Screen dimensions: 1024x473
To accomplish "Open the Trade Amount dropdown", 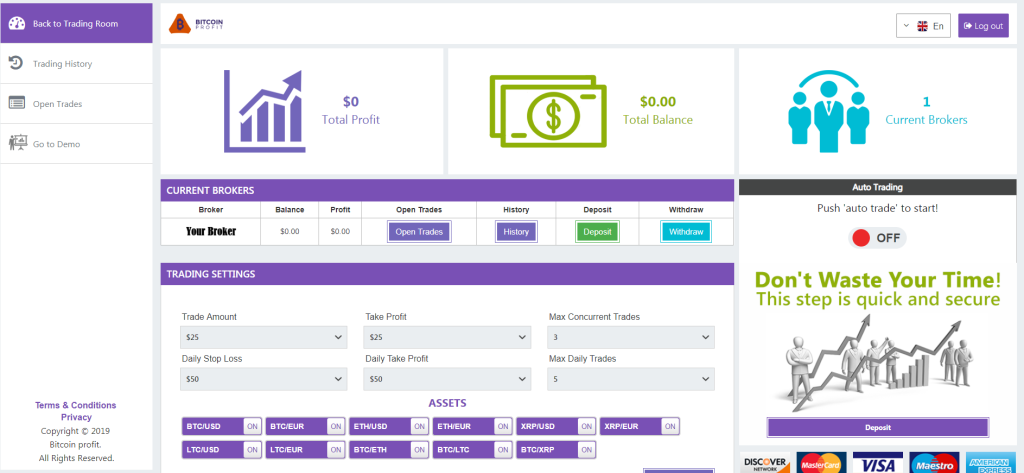I will (264, 338).
